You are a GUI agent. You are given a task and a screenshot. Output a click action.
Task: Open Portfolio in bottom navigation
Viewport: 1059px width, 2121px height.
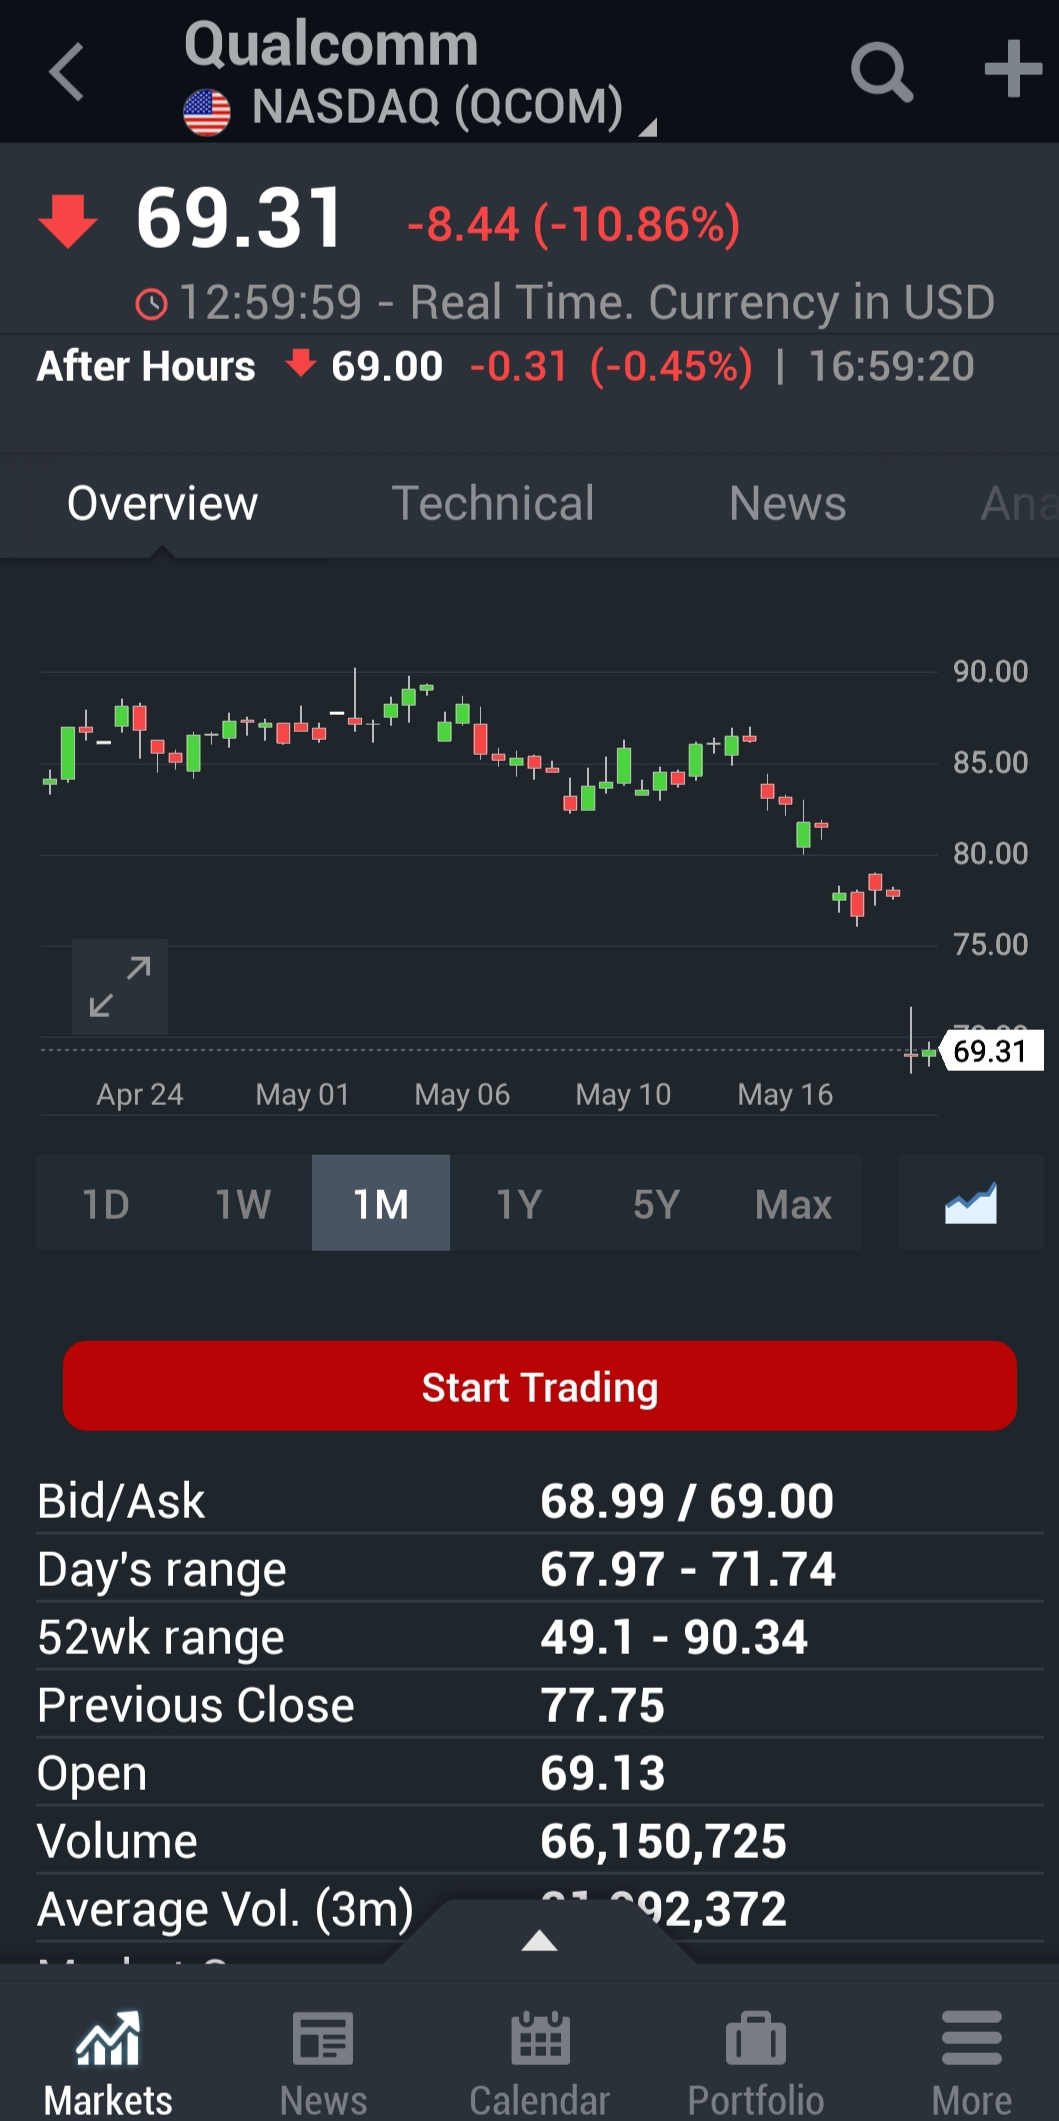click(x=756, y=2064)
